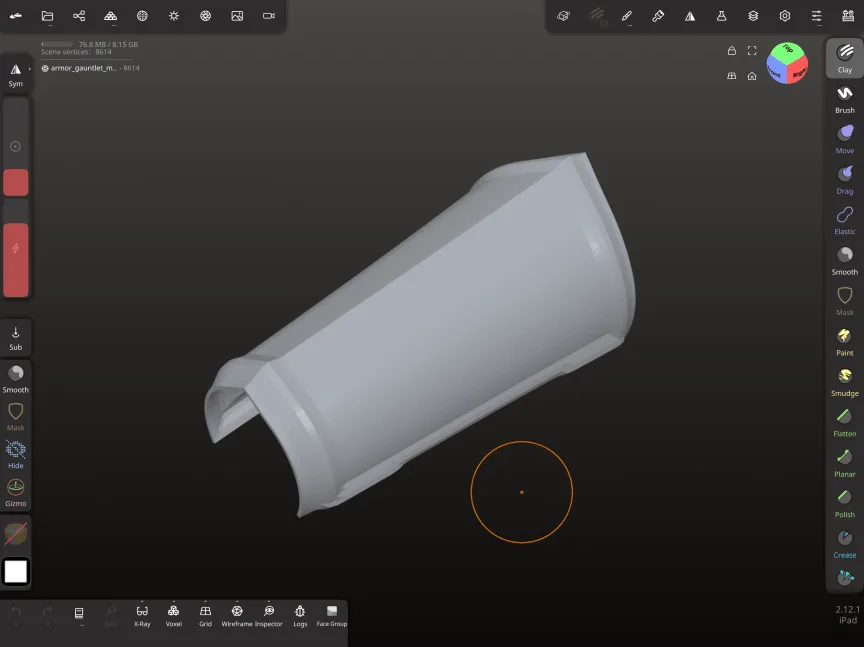Open the Camera menu
Viewport: 864px width, 647px height.
click(268, 16)
